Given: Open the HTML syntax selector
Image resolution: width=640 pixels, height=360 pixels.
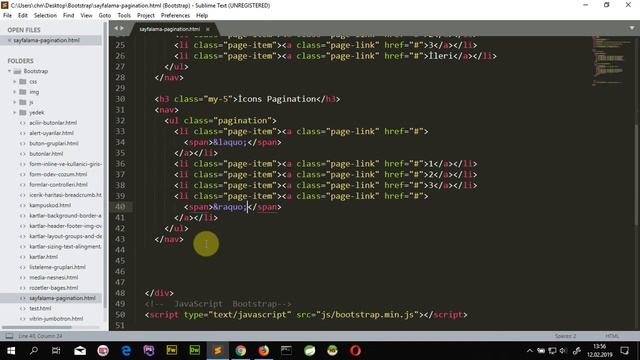Looking at the screenshot, I should click(x=612, y=336).
